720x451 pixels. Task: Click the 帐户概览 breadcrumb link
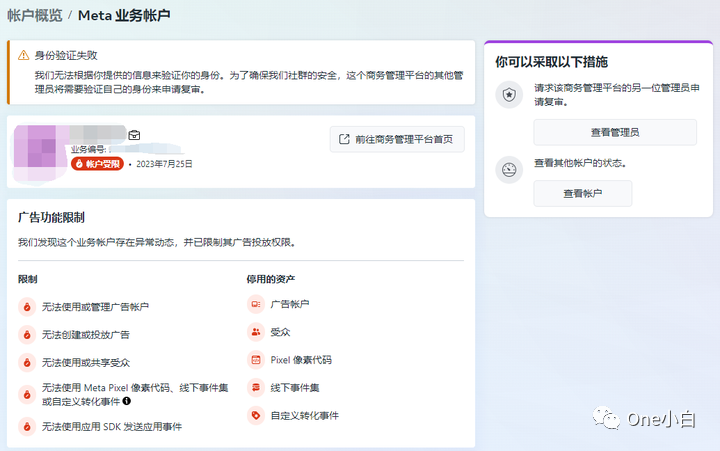[34, 15]
